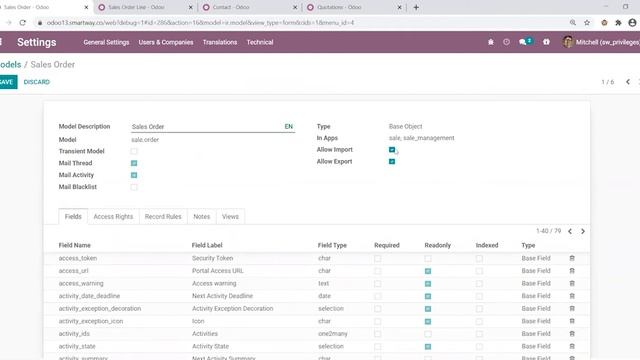Go to next page of fields list
This screenshot has height=360, width=640.
583,231
